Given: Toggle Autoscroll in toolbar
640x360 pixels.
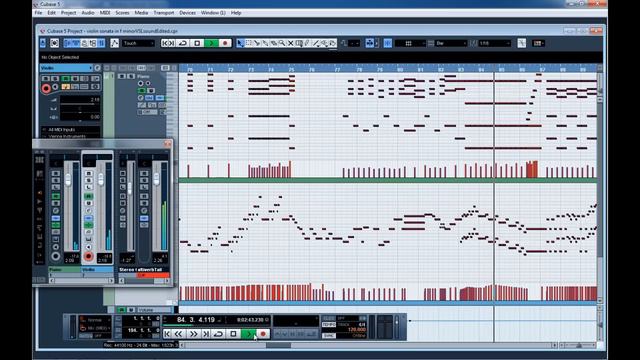Looking at the screenshot, I should point(369,43).
